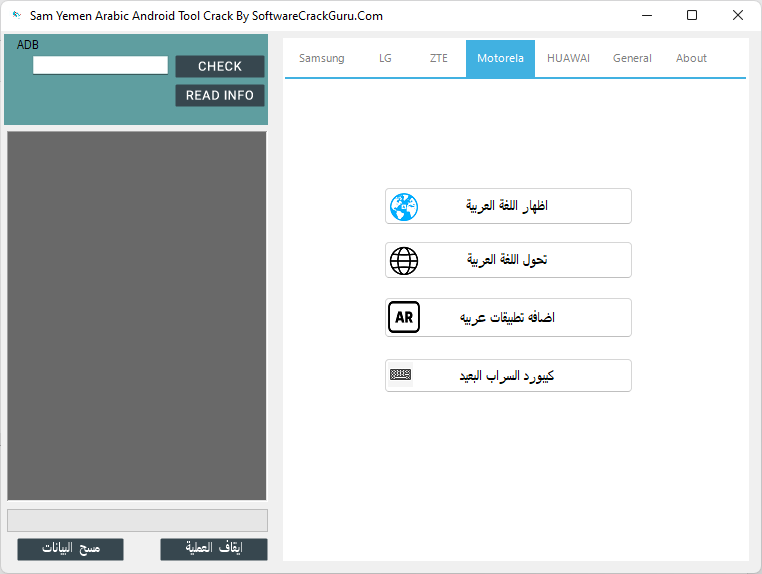Click the ADB label text
The height and width of the screenshot is (574, 762).
pyautogui.click(x=27, y=45)
